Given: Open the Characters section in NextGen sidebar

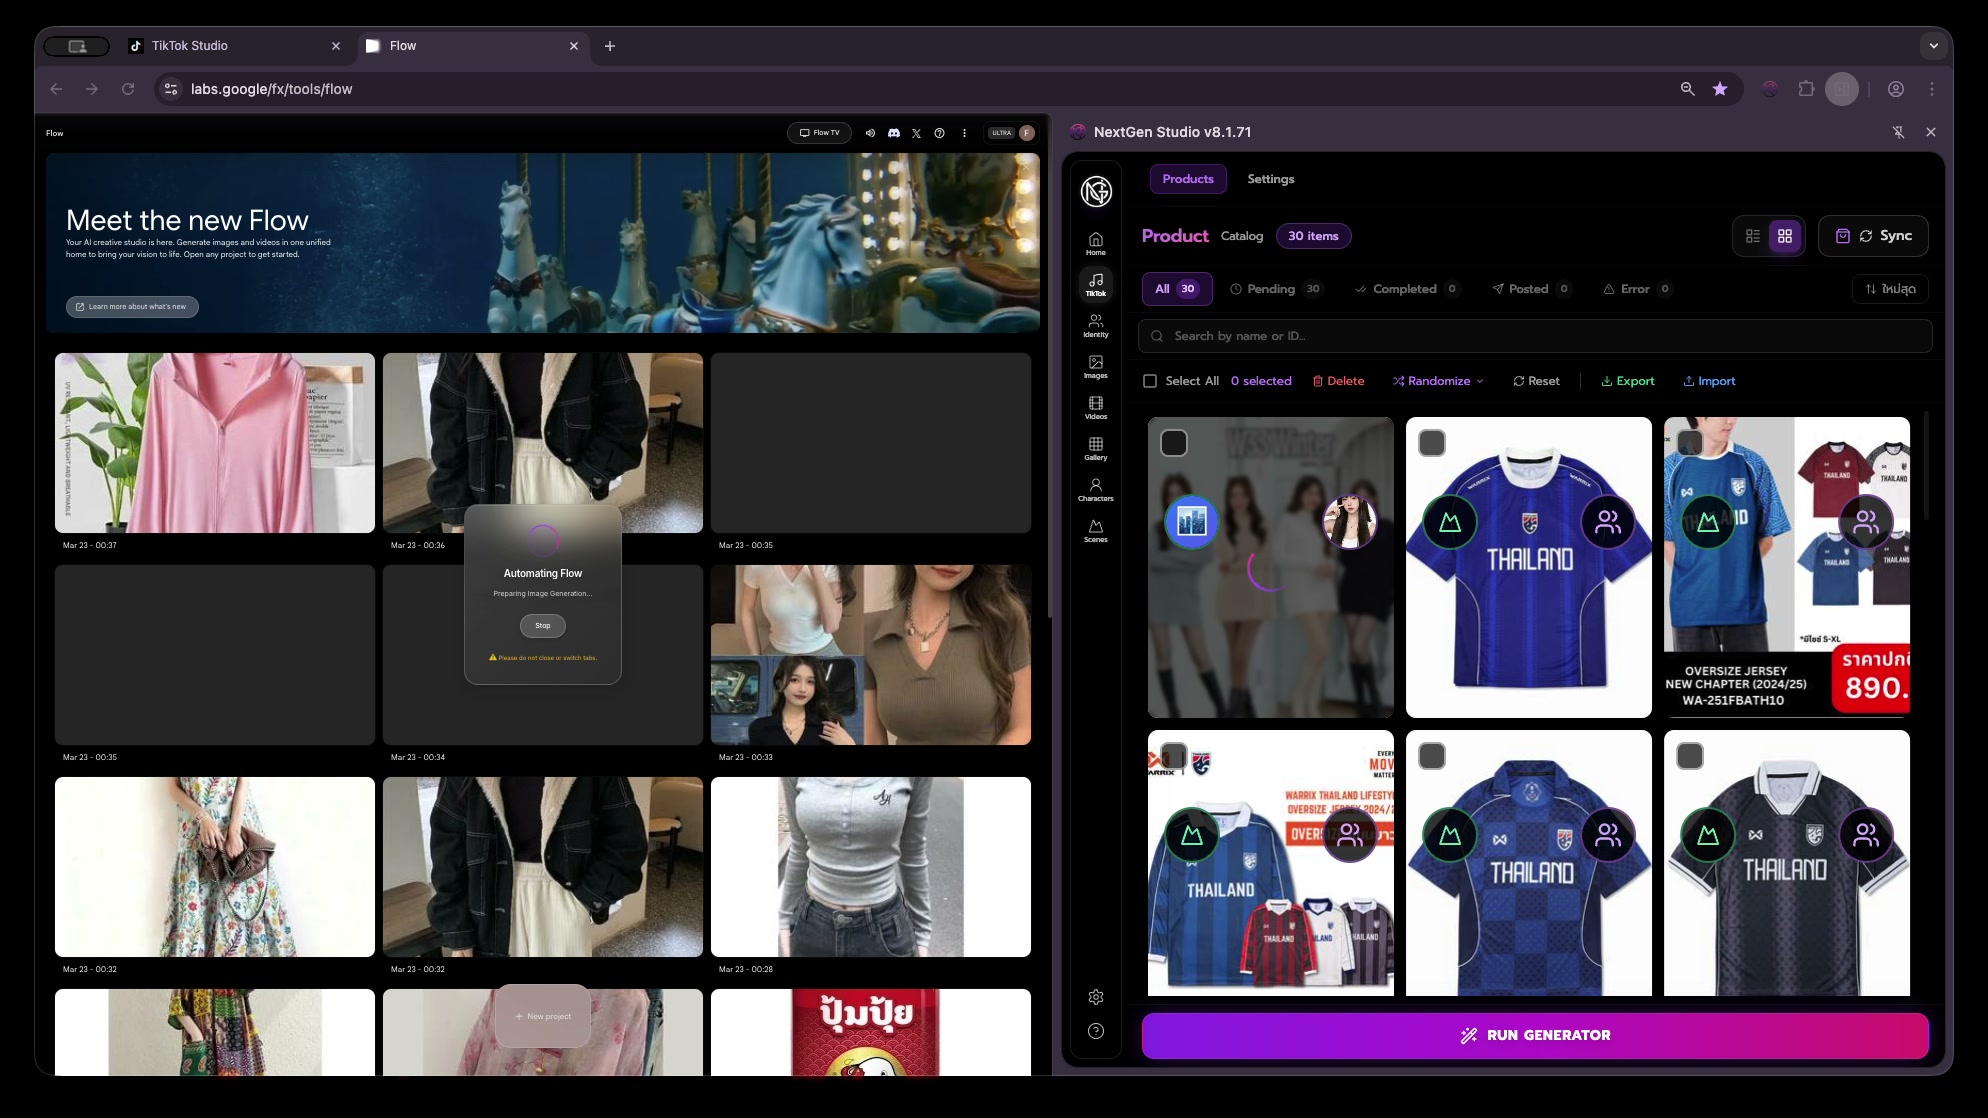Looking at the screenshot, I should [x=1096, y=489].
